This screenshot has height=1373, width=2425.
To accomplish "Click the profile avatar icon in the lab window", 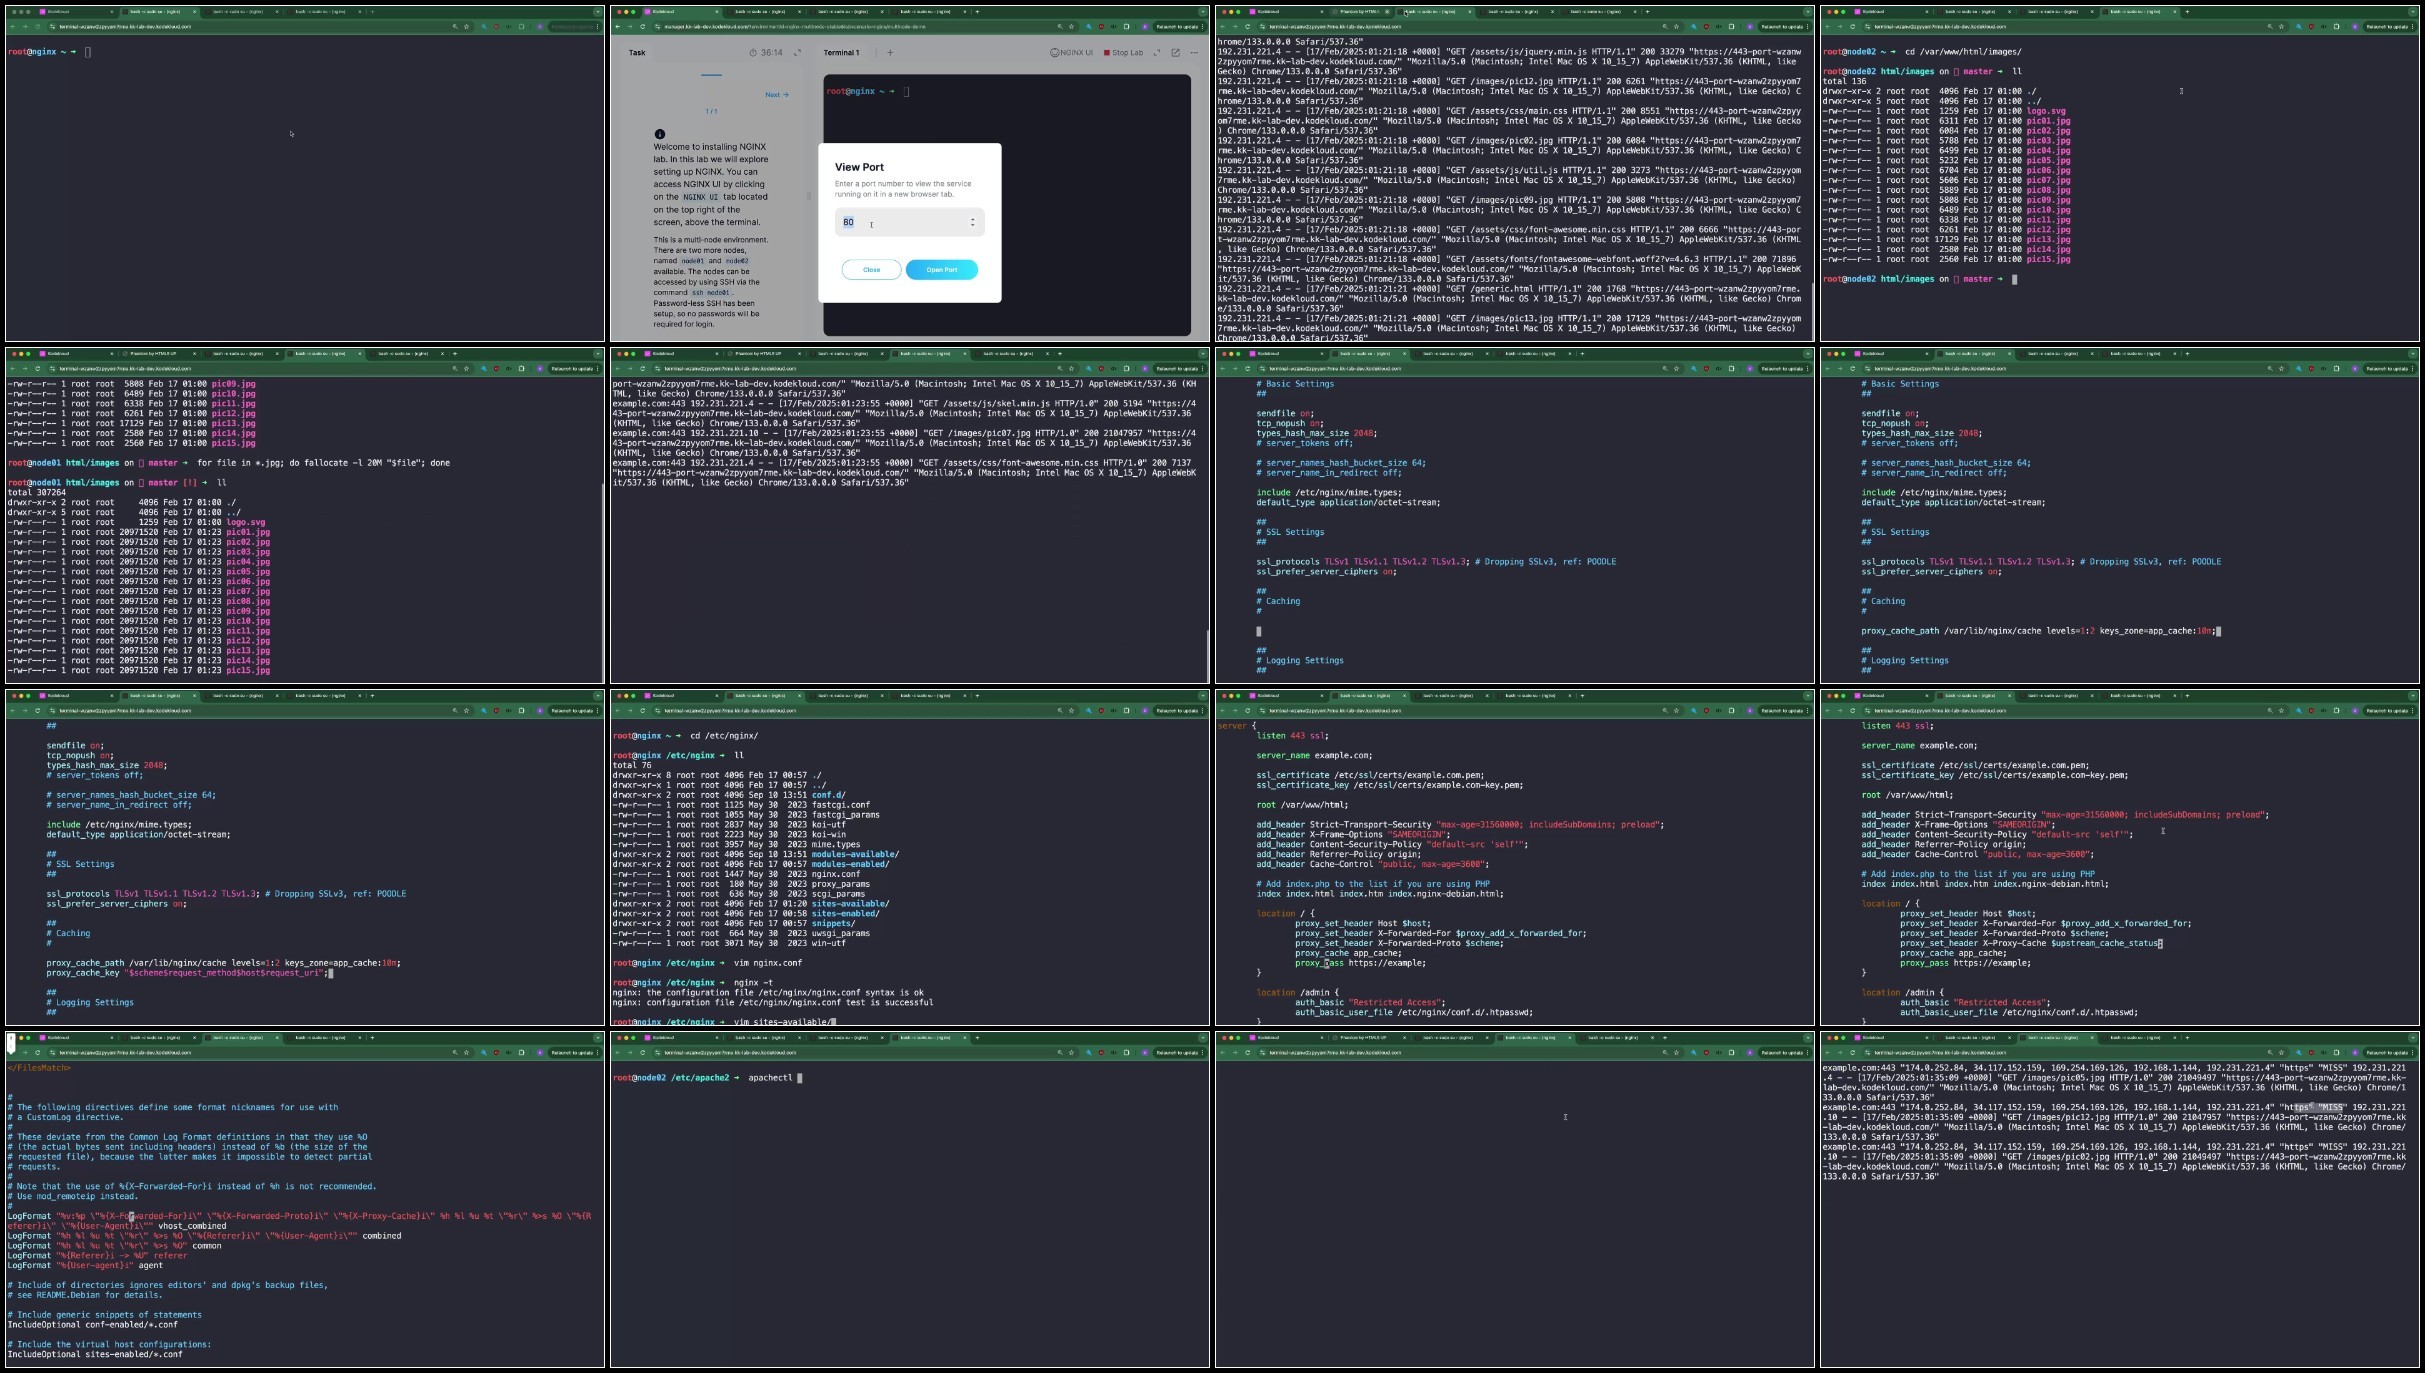I will coord(1144,27).
